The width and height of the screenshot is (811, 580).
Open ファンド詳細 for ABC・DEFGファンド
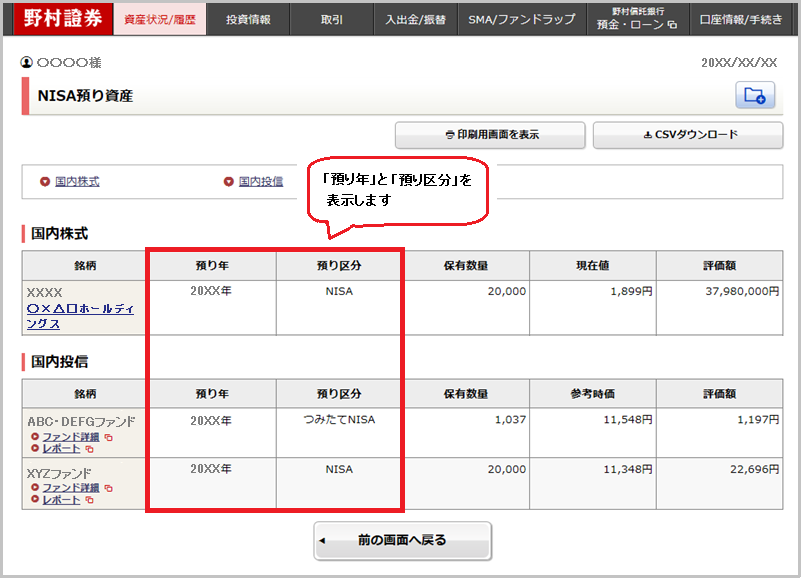[71, 437]
